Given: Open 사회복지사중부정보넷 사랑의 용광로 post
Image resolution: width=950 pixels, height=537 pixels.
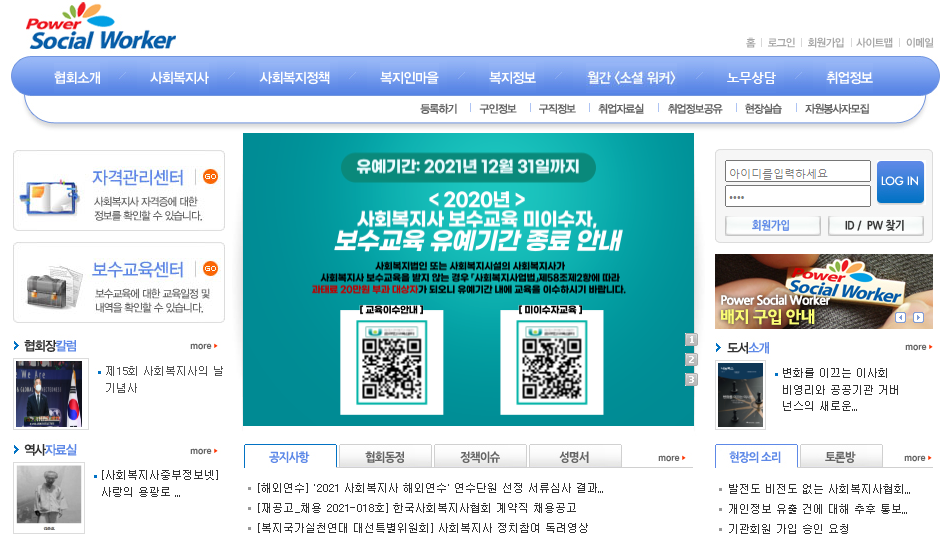Looking at the screenshot, I should tap(160, 483).
